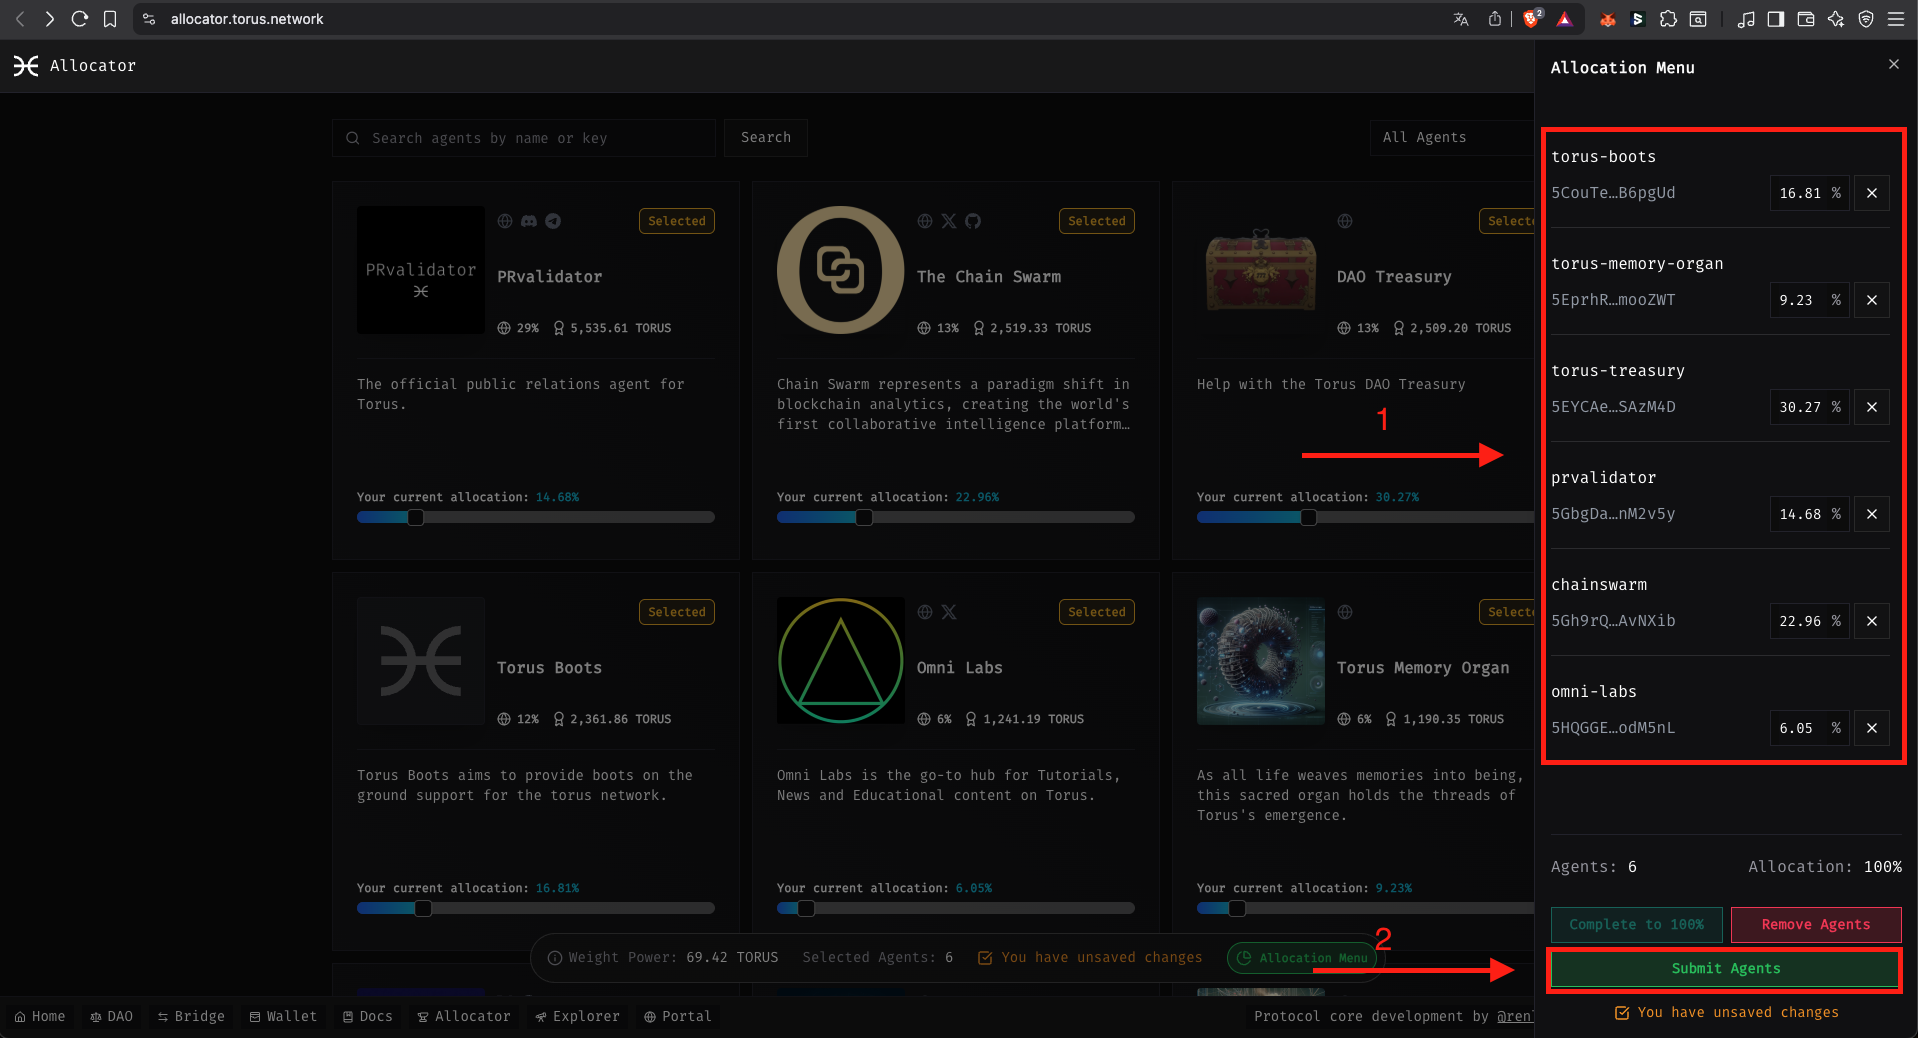1918x1038 pixels.
Task: Remove torus-treasury from the Allocation Menu
Action: tap(1871, 407)
